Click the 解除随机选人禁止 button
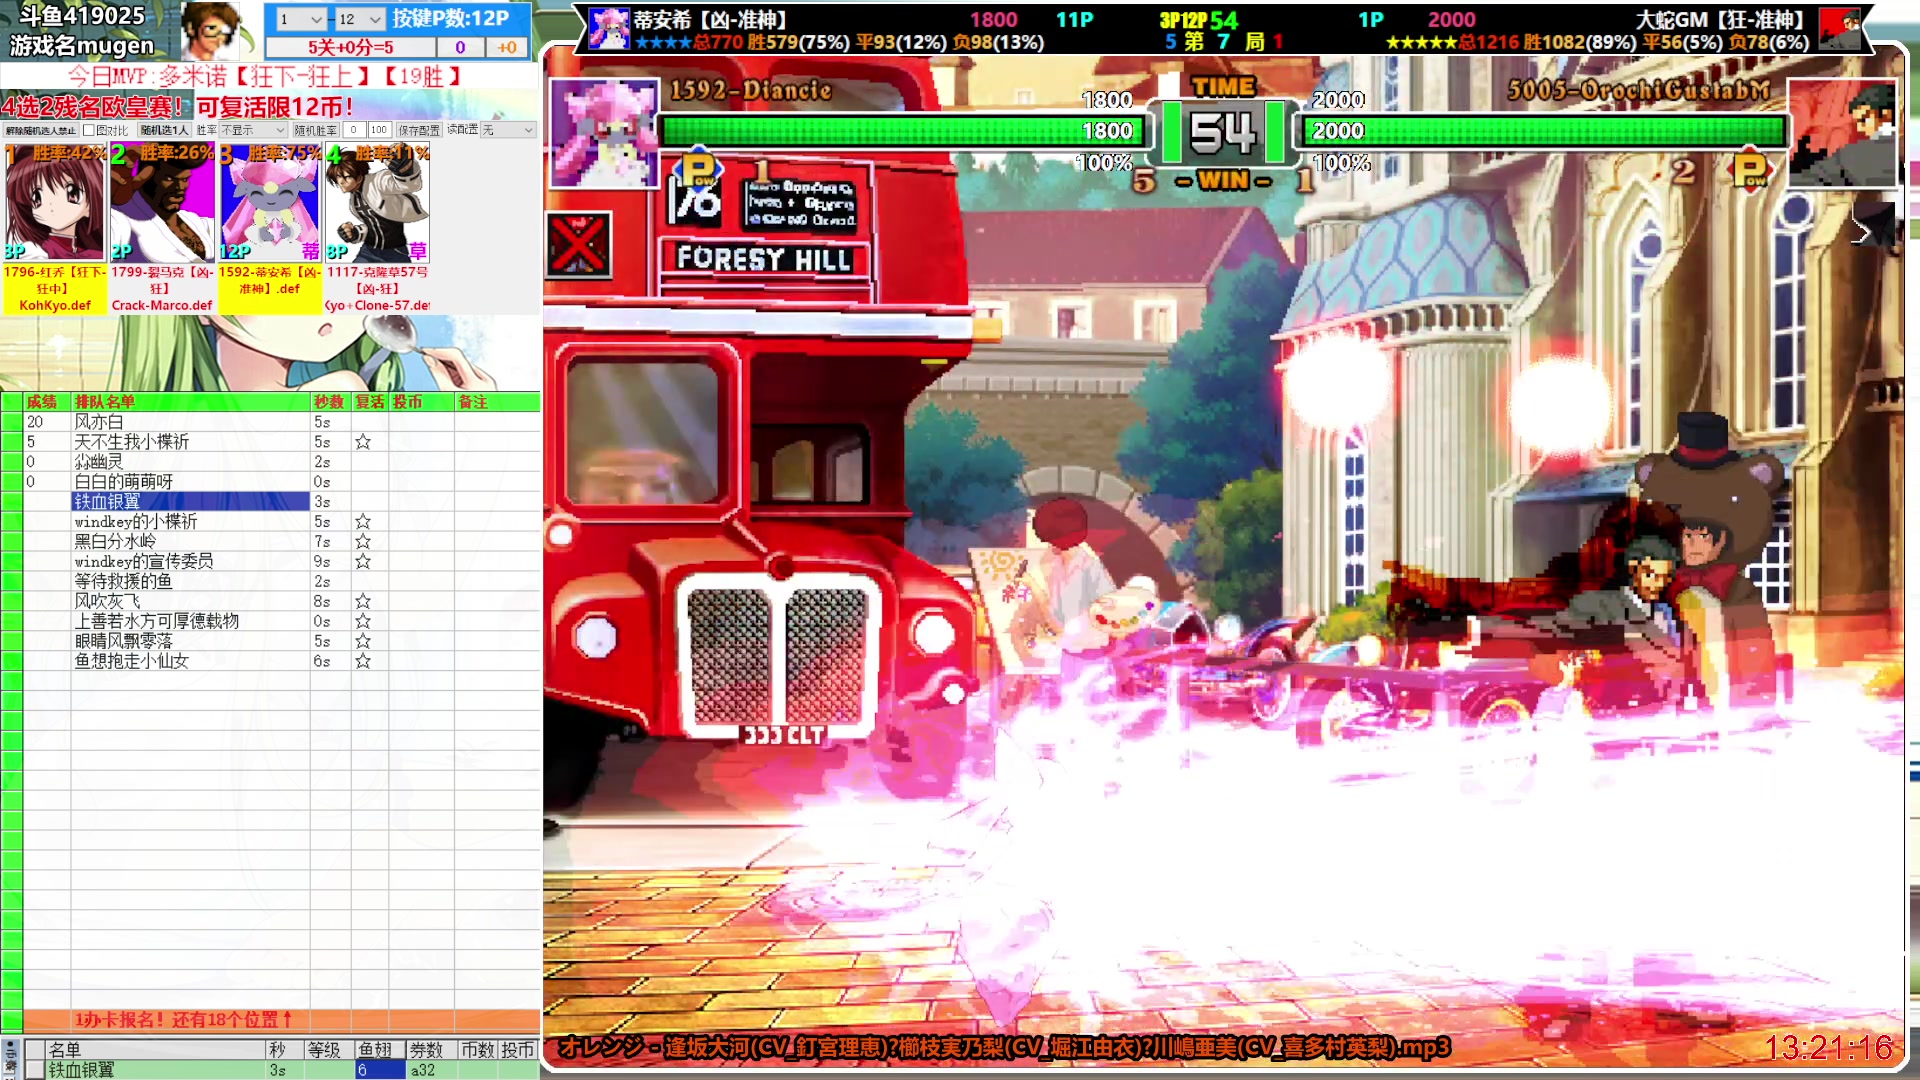This screenshot has width=1920, height=1080. click(40, 130)
